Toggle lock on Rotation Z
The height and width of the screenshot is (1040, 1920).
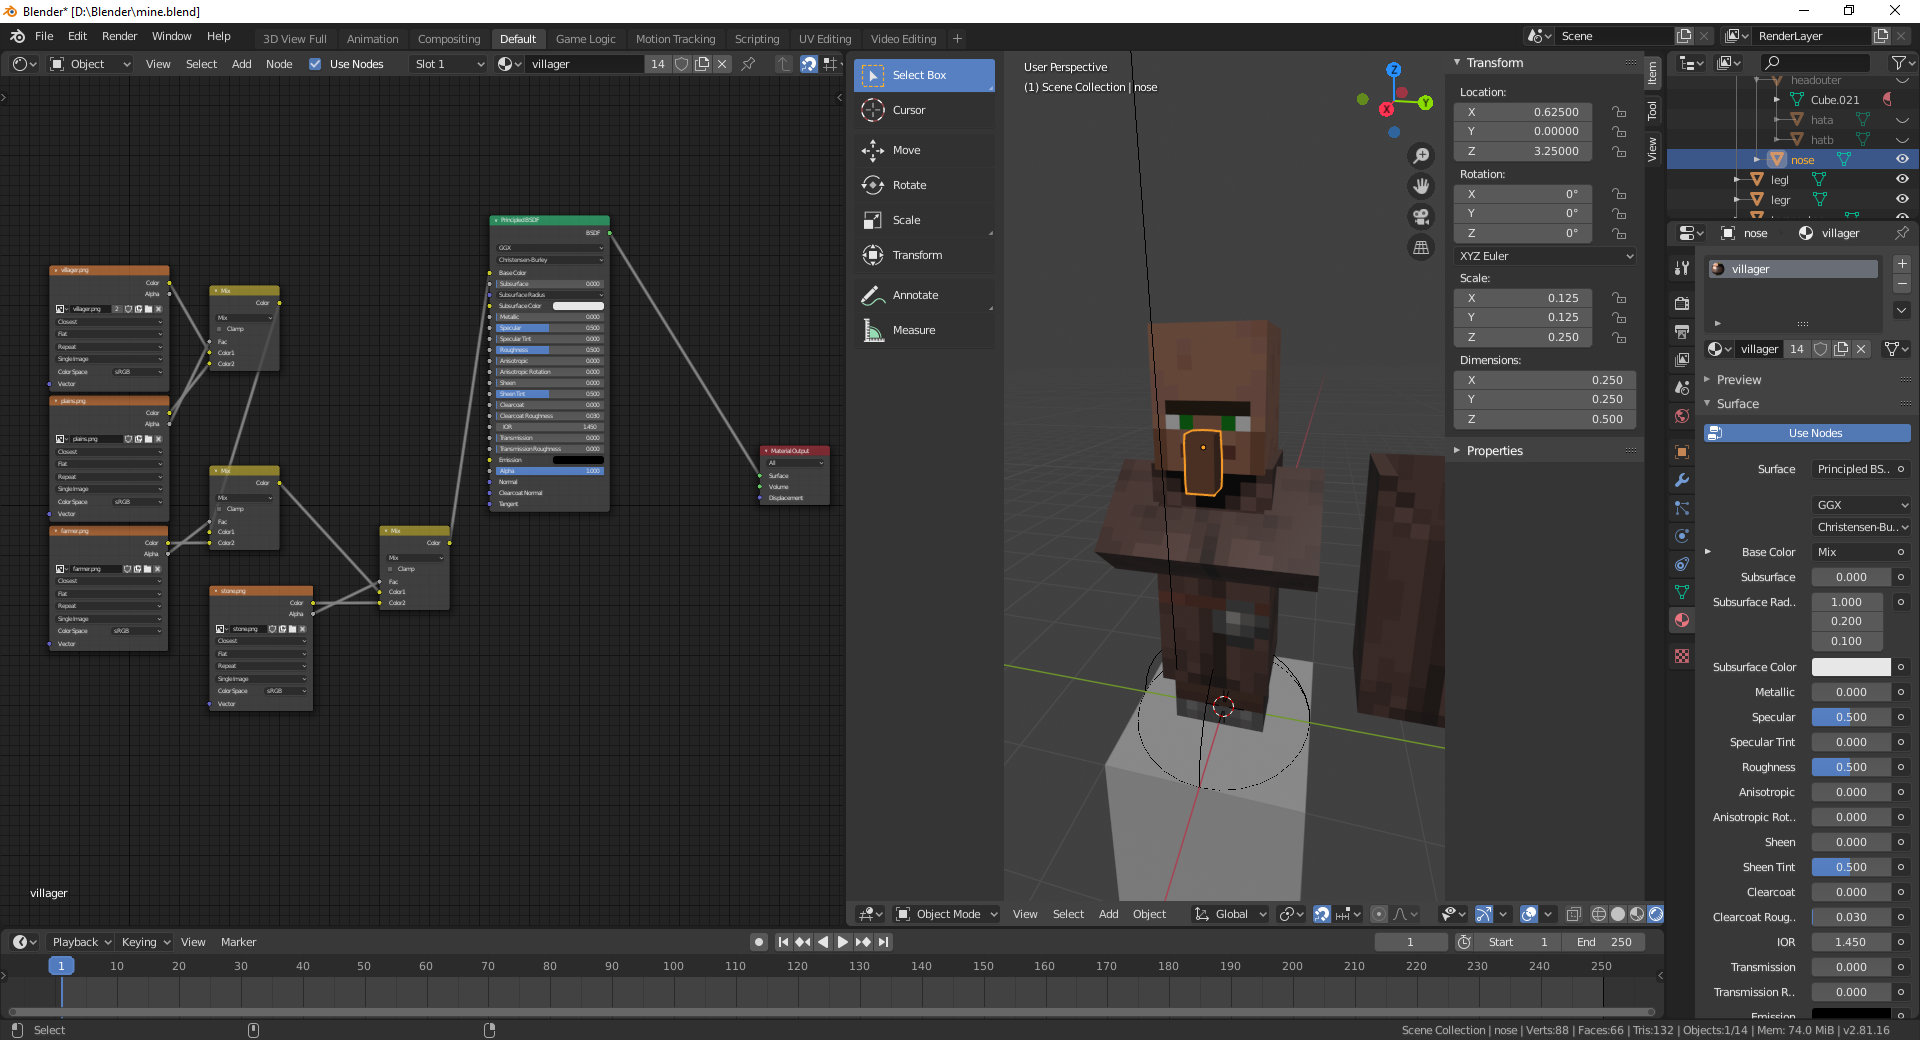1619,233
